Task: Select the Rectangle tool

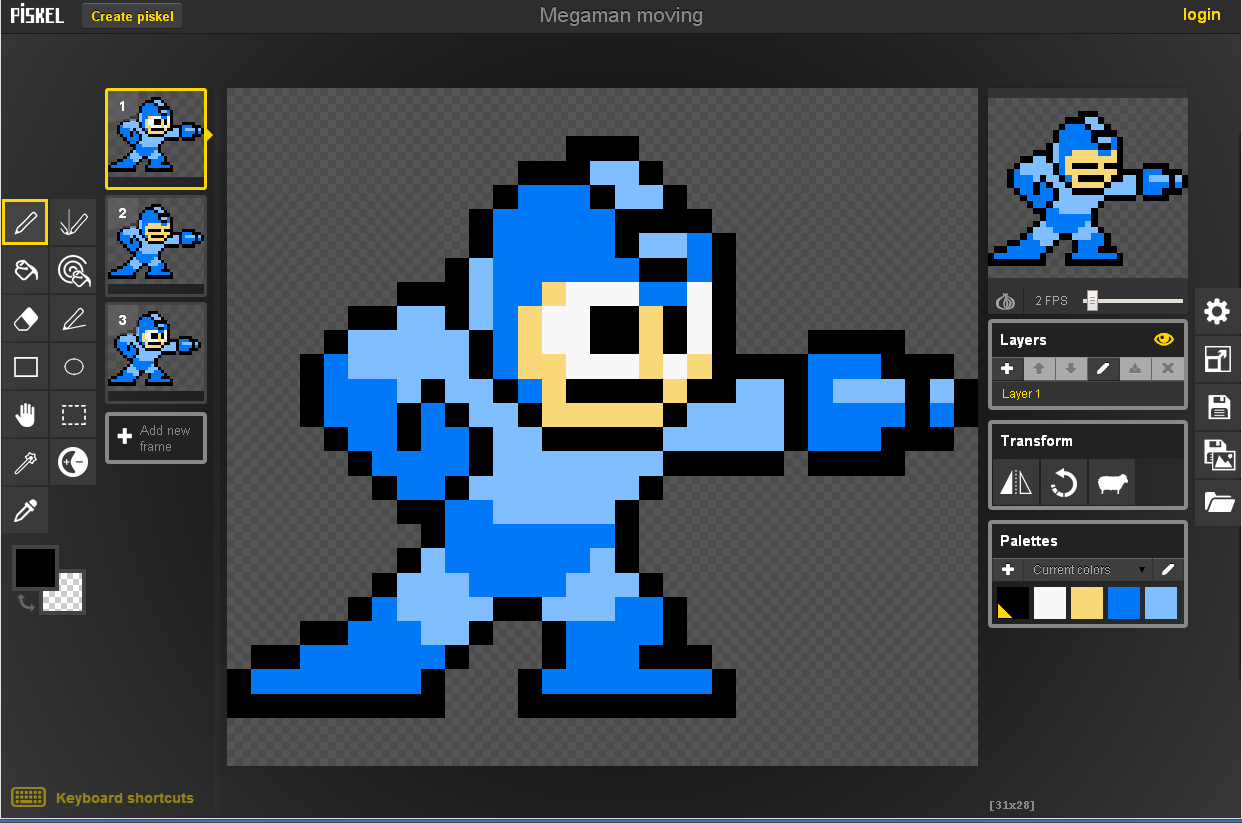Action: (x=25, y=366)
